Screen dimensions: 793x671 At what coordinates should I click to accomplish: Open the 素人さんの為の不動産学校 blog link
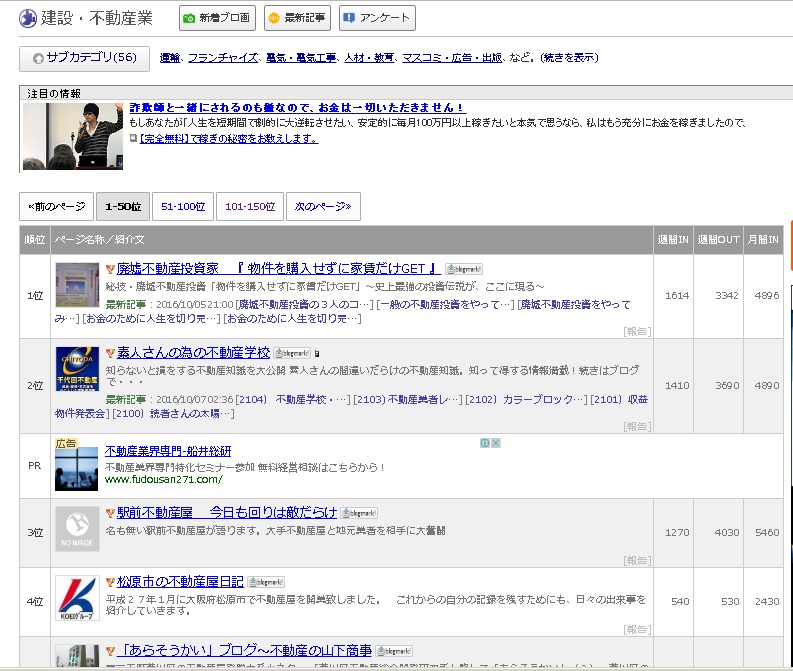point(194,353)
